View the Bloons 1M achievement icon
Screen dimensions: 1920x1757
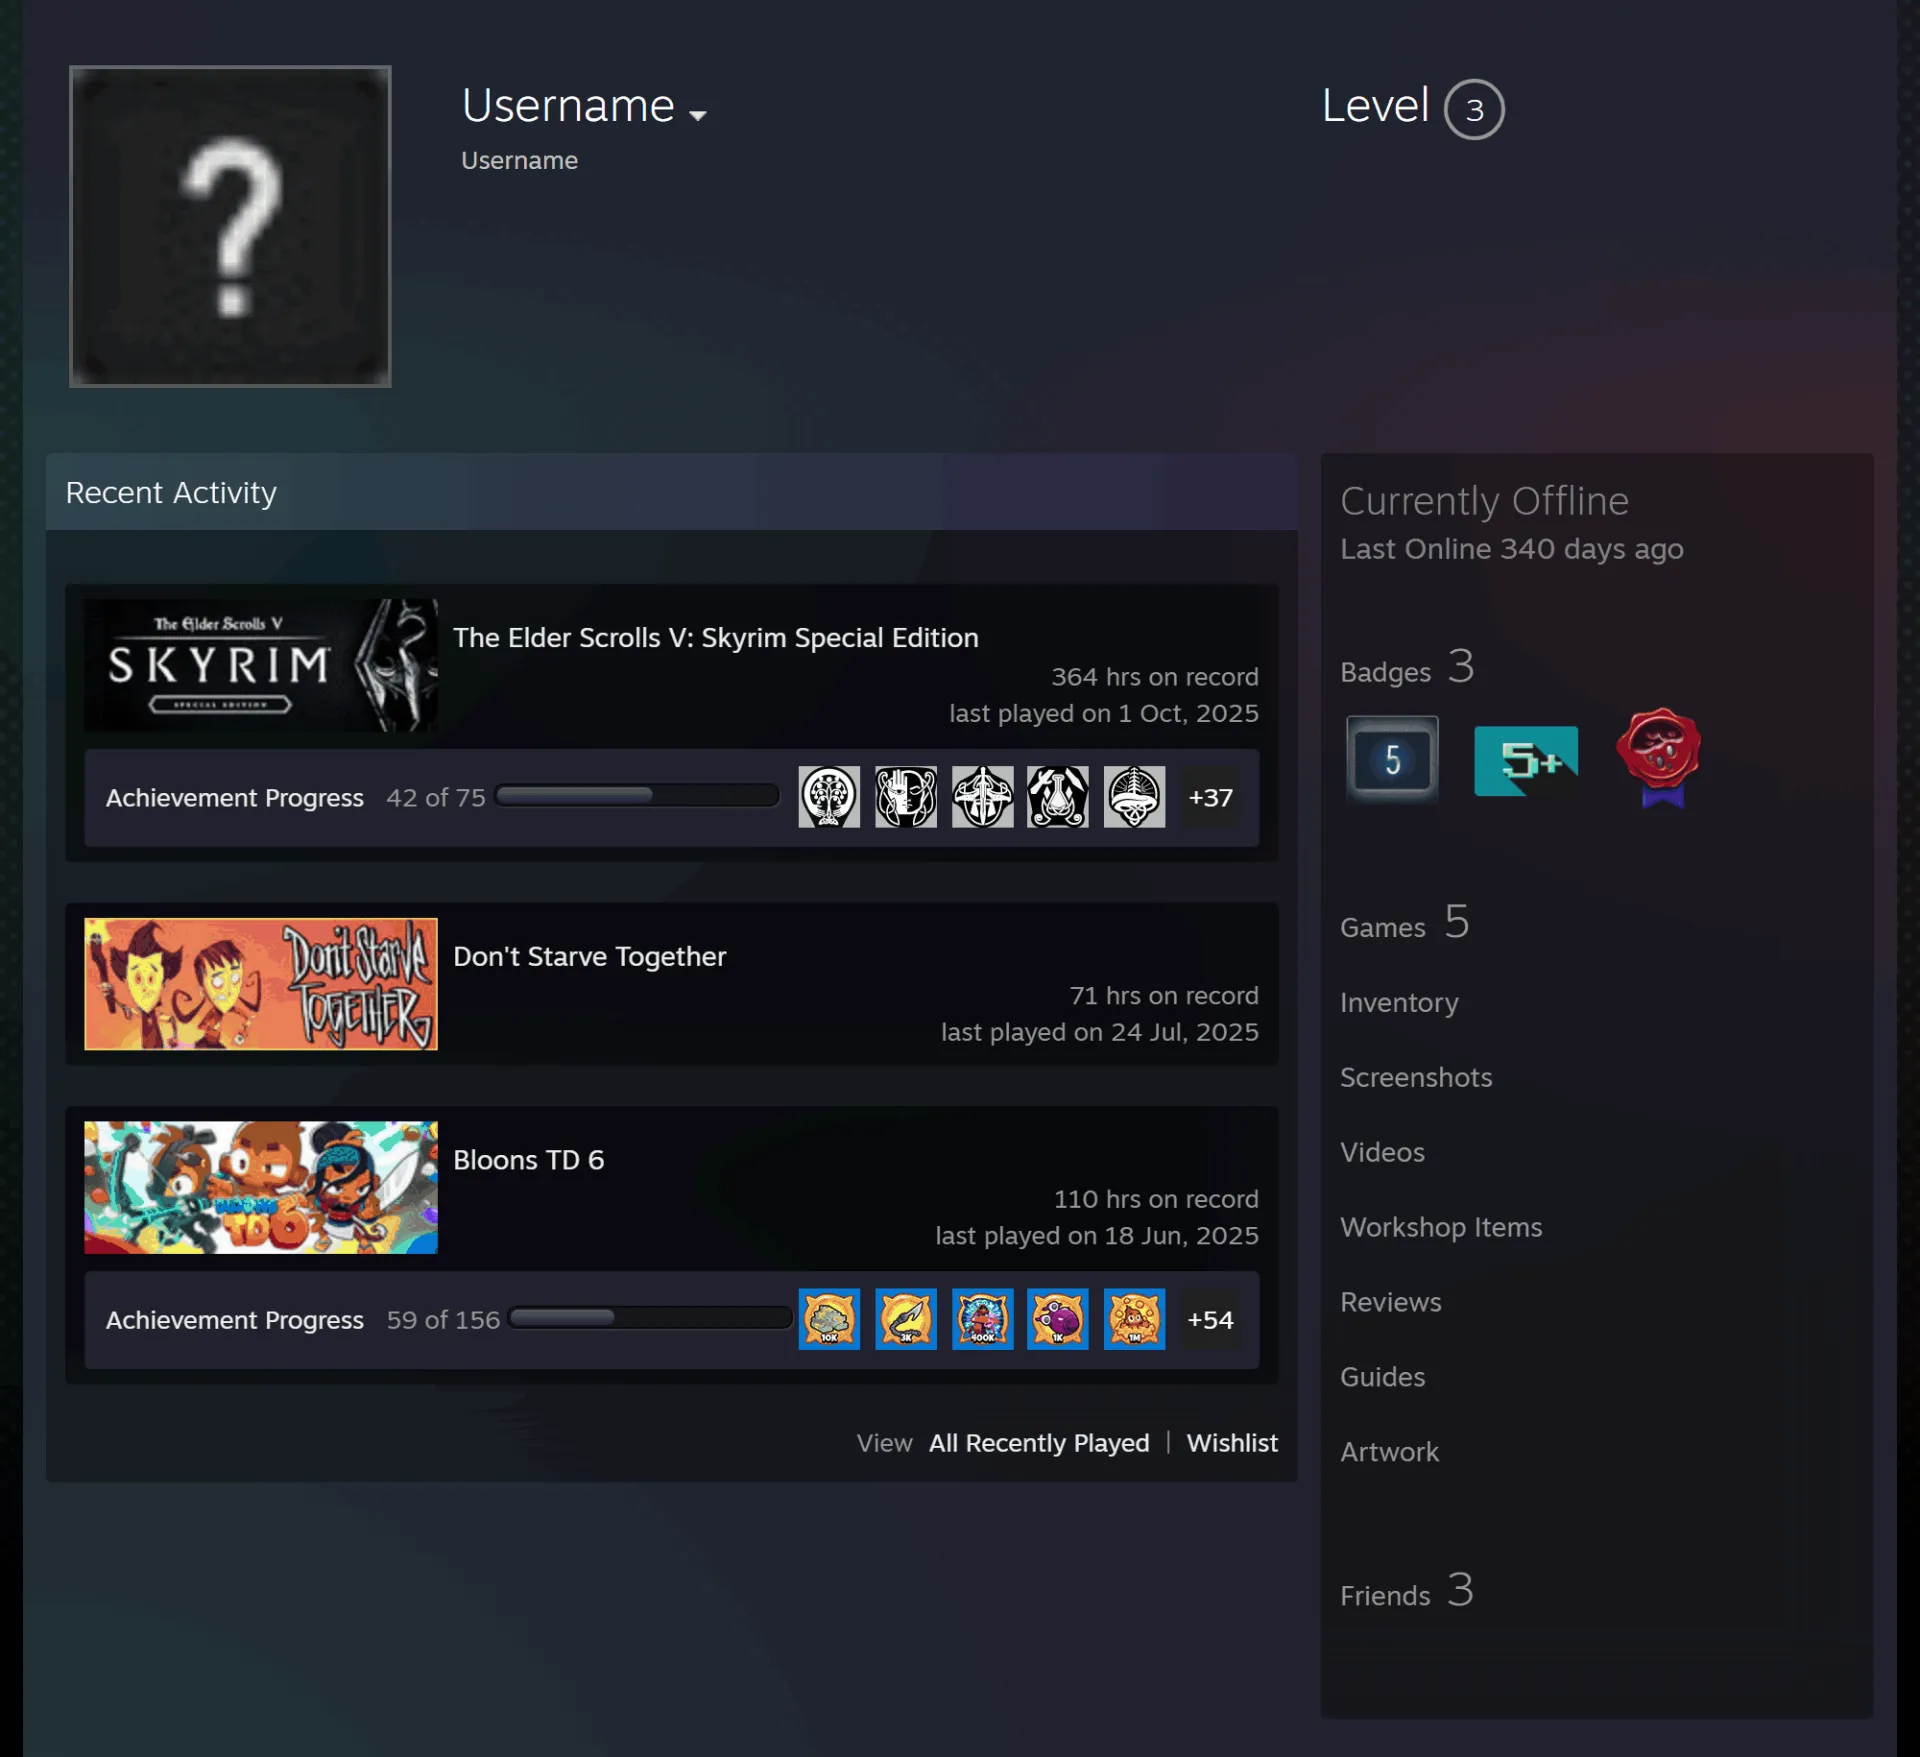(x=1135, y=1319)
